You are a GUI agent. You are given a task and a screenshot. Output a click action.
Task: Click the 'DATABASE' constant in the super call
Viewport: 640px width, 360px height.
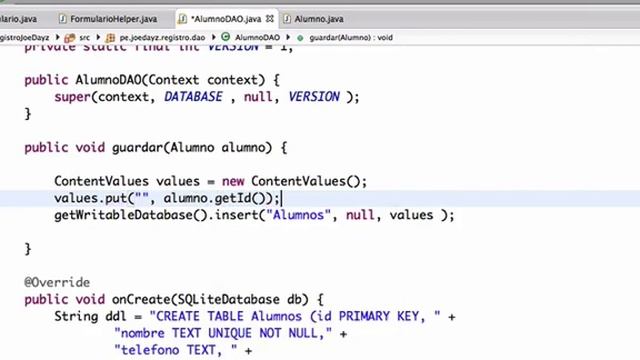[193, 97]
